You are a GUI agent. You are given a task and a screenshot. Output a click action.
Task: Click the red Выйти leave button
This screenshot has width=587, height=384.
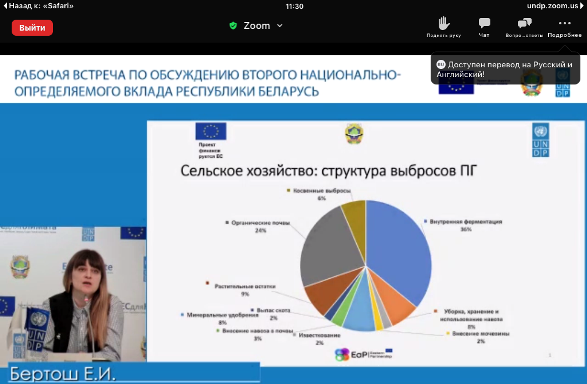click(32, 28)
